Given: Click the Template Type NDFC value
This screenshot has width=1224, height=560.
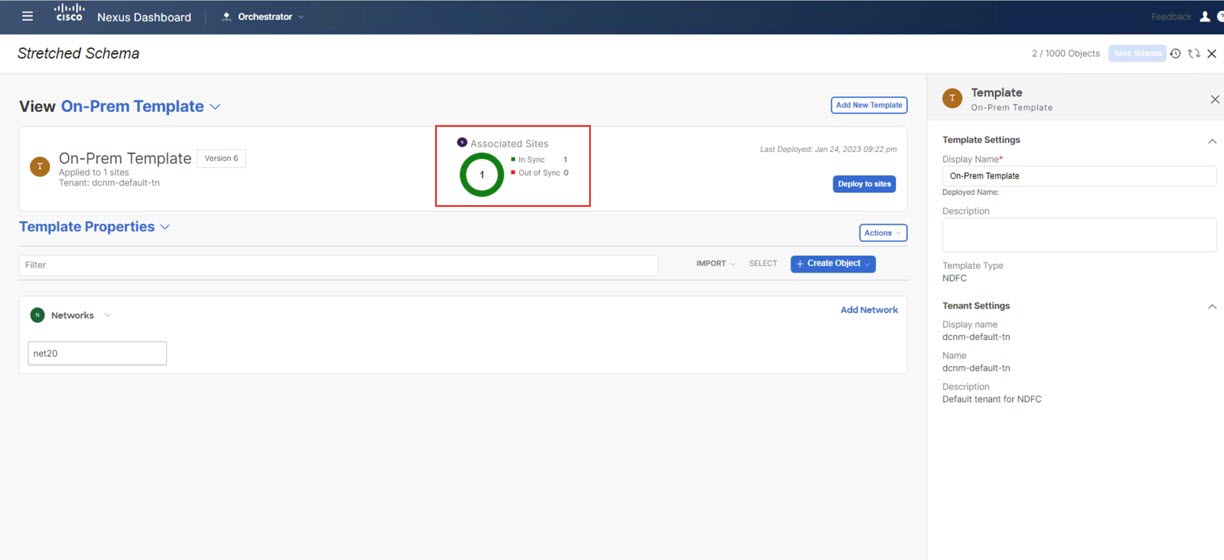Looking at the screenshot, I should coord(954,278).
